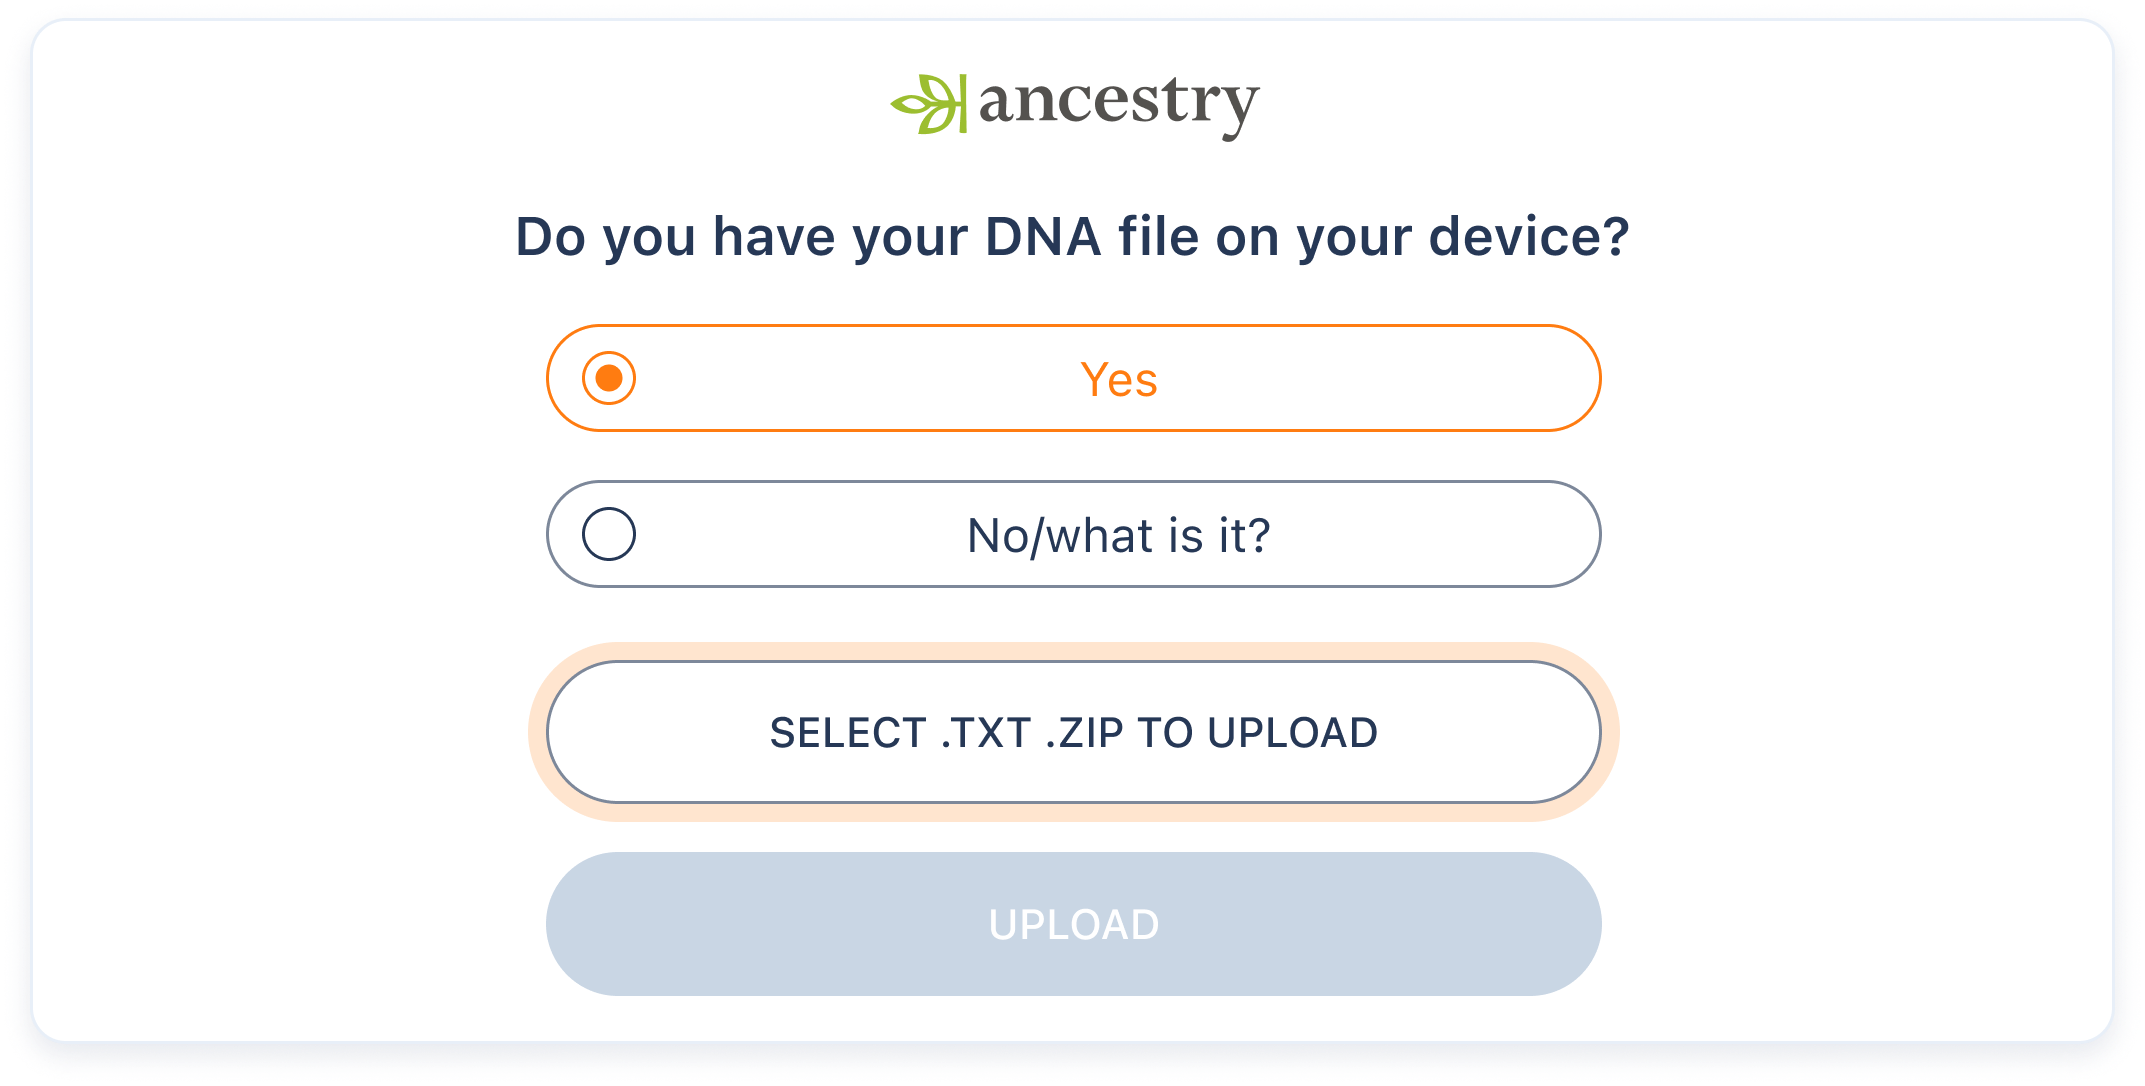Click the No/what is it? text label

coord(1118,534)
